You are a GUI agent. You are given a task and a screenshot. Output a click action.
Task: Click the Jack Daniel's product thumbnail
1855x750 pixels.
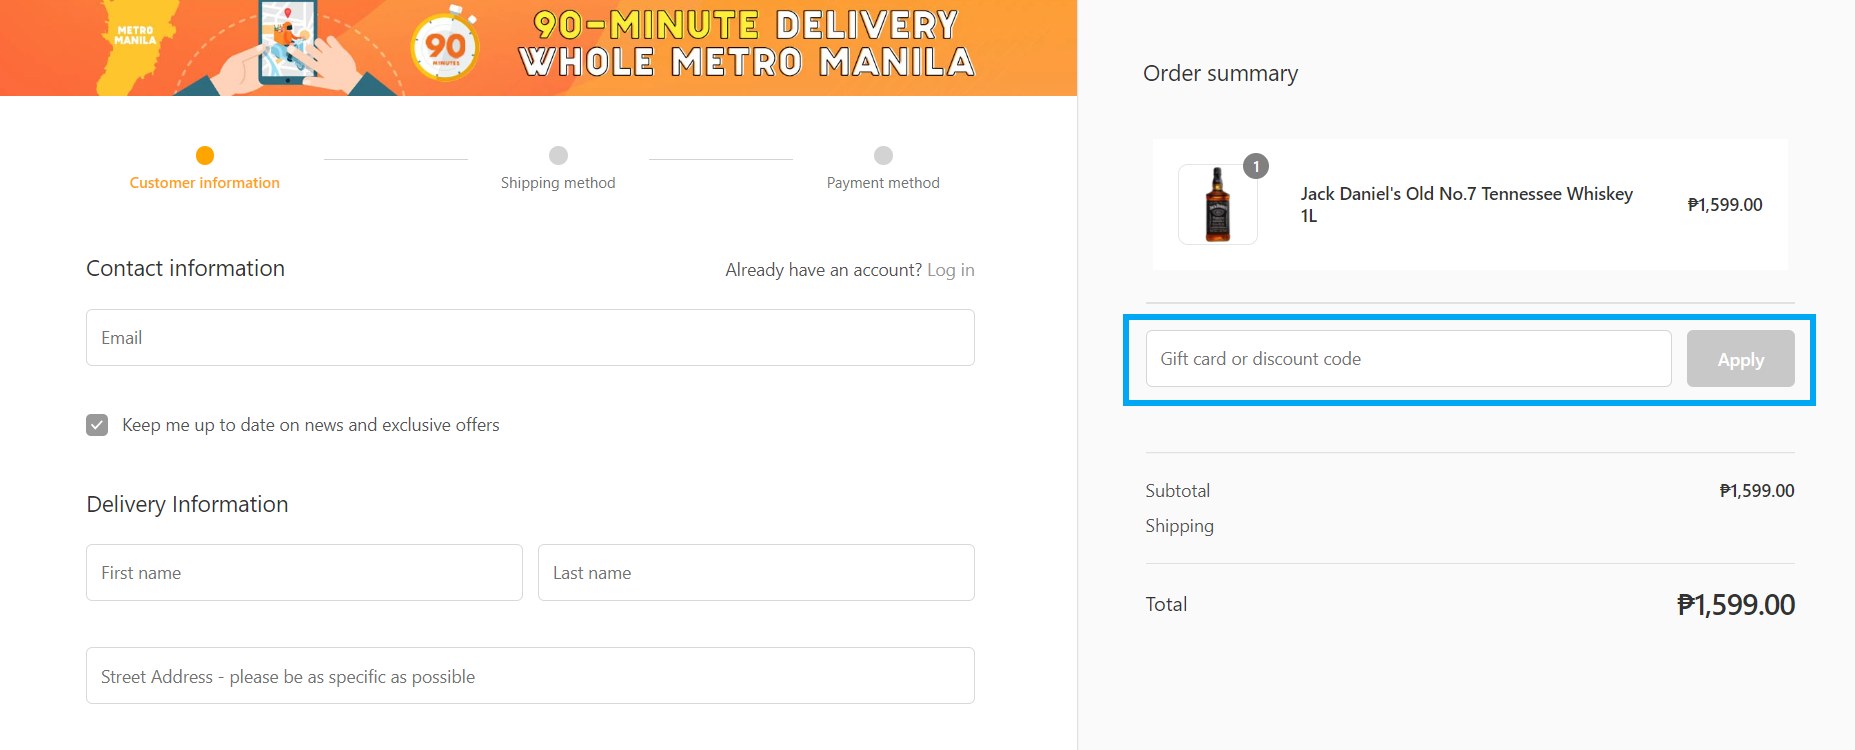tap(1216, 204)
